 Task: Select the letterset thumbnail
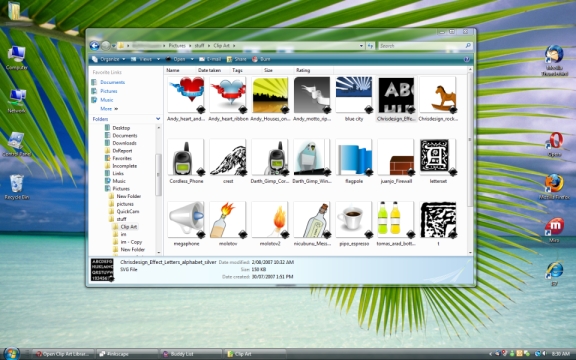[x=438, y=157]
